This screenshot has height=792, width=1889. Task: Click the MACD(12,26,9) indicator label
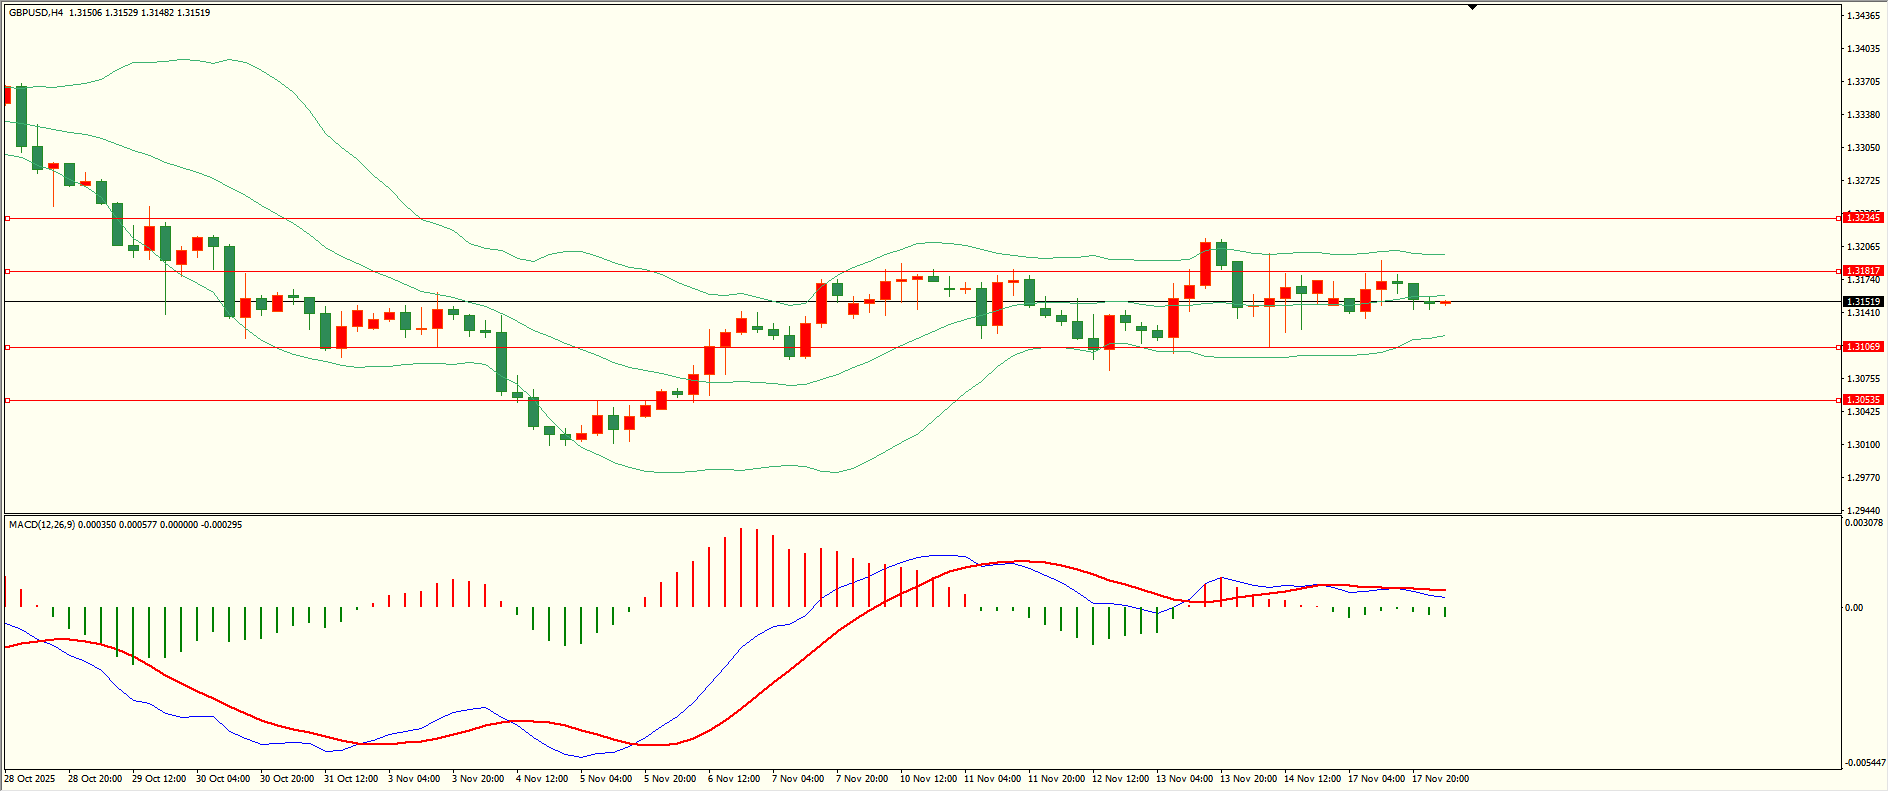tap(41, 525)
